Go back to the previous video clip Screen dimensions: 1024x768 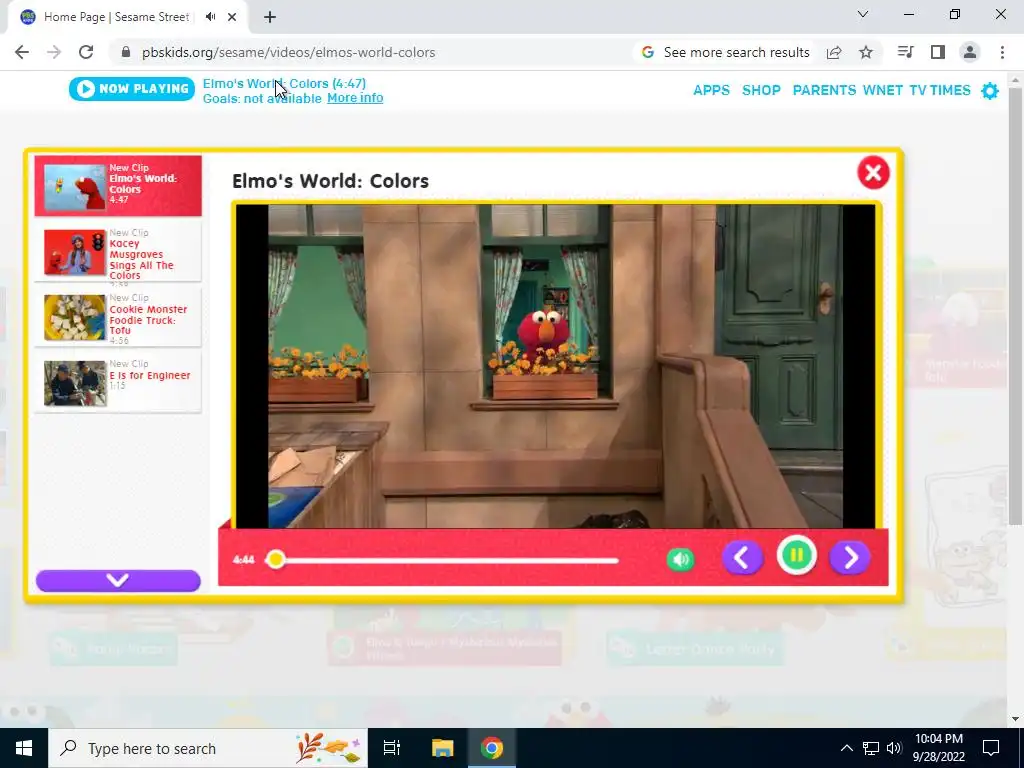tap(743, 558)
